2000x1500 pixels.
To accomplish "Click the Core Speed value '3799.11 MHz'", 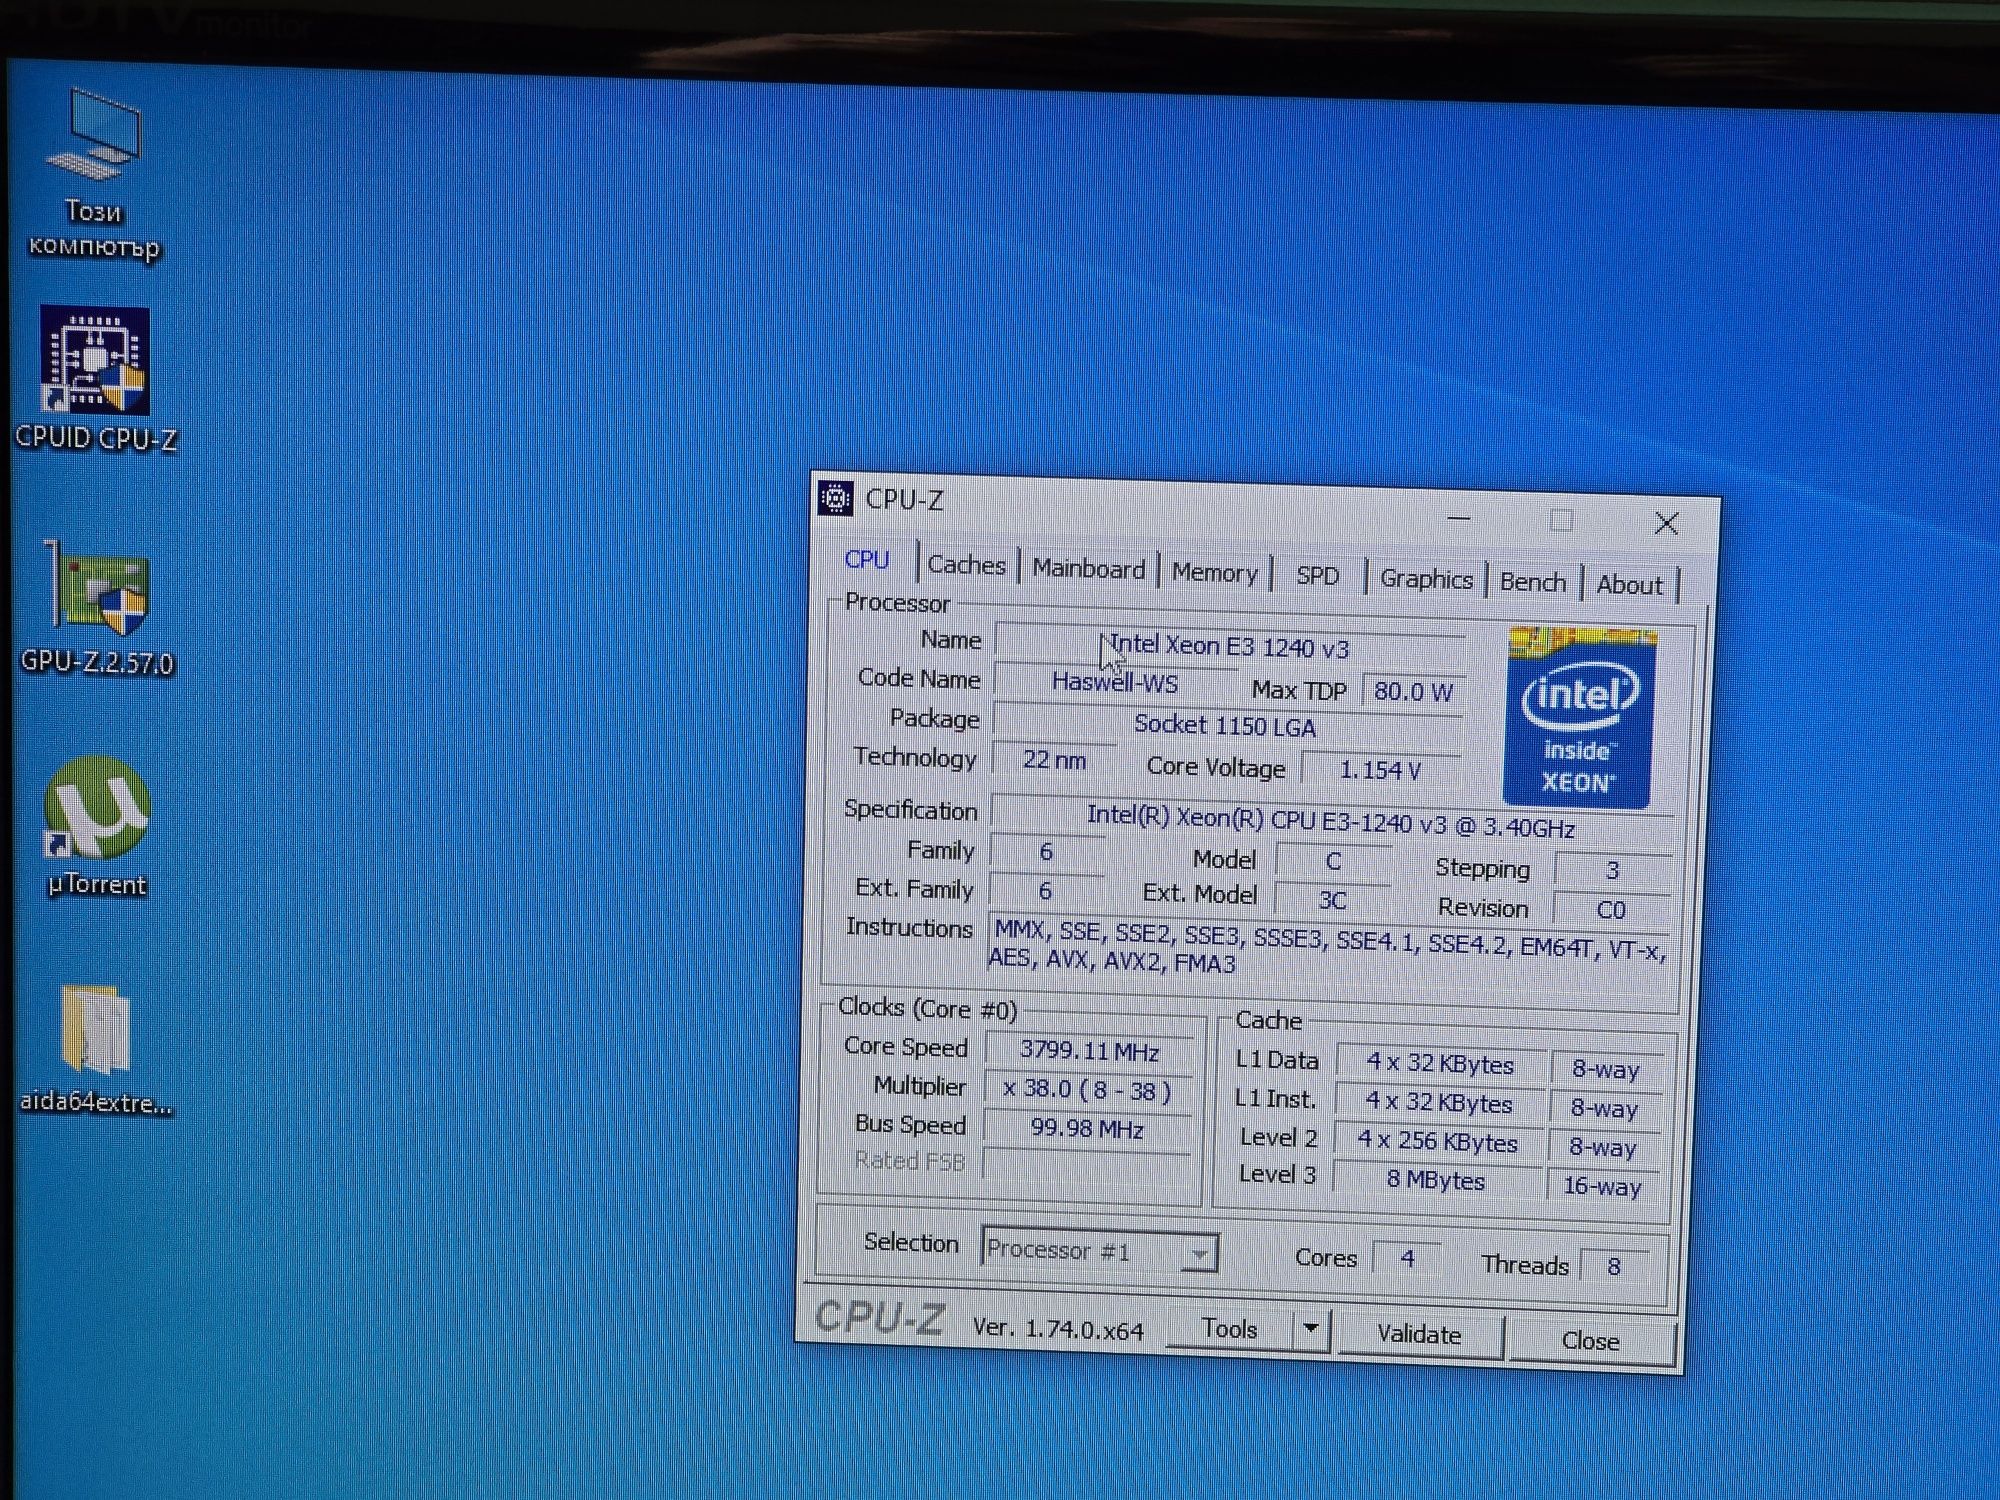I will pyautogui.click(x=1089, y=1050).
